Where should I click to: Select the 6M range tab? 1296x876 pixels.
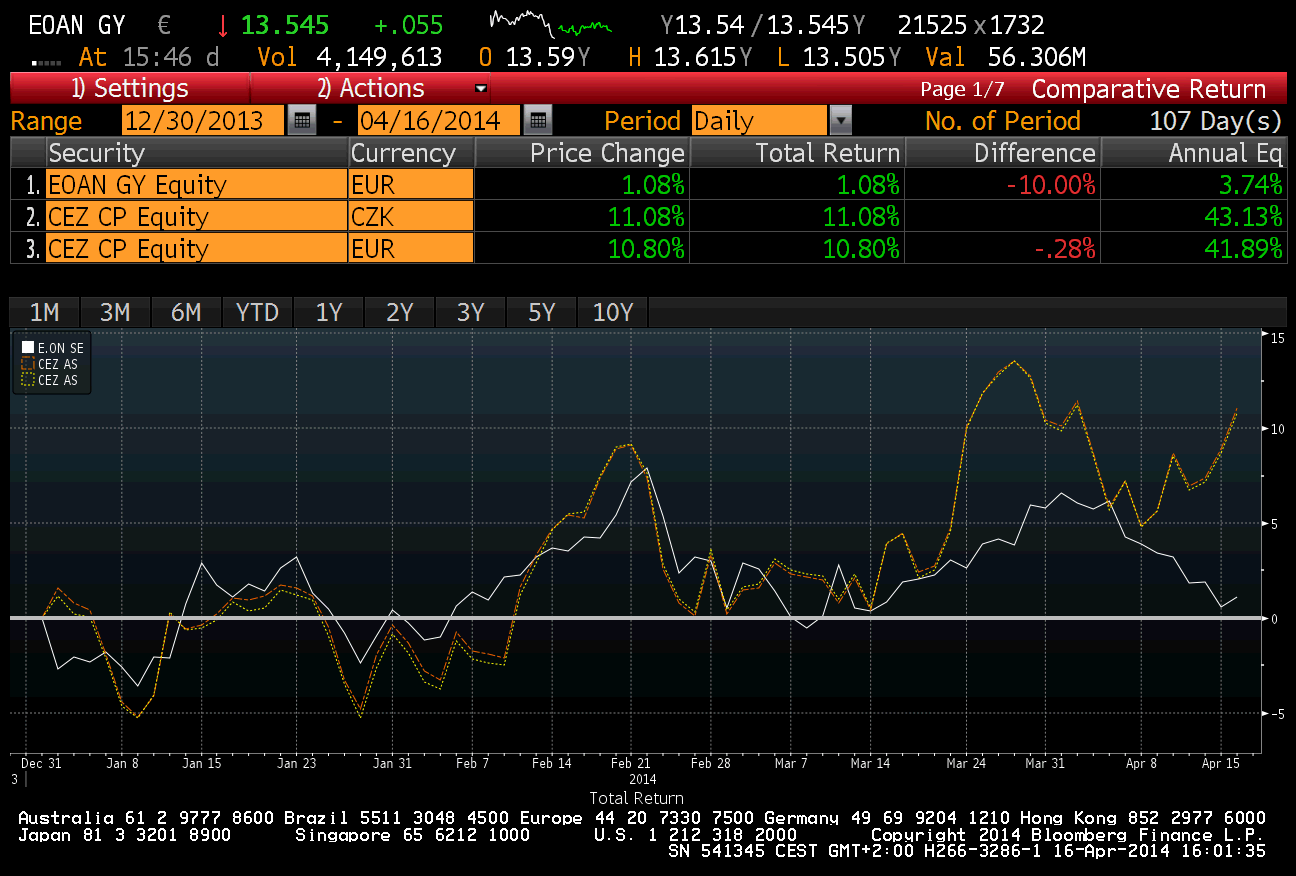click(x=186, y=312)
